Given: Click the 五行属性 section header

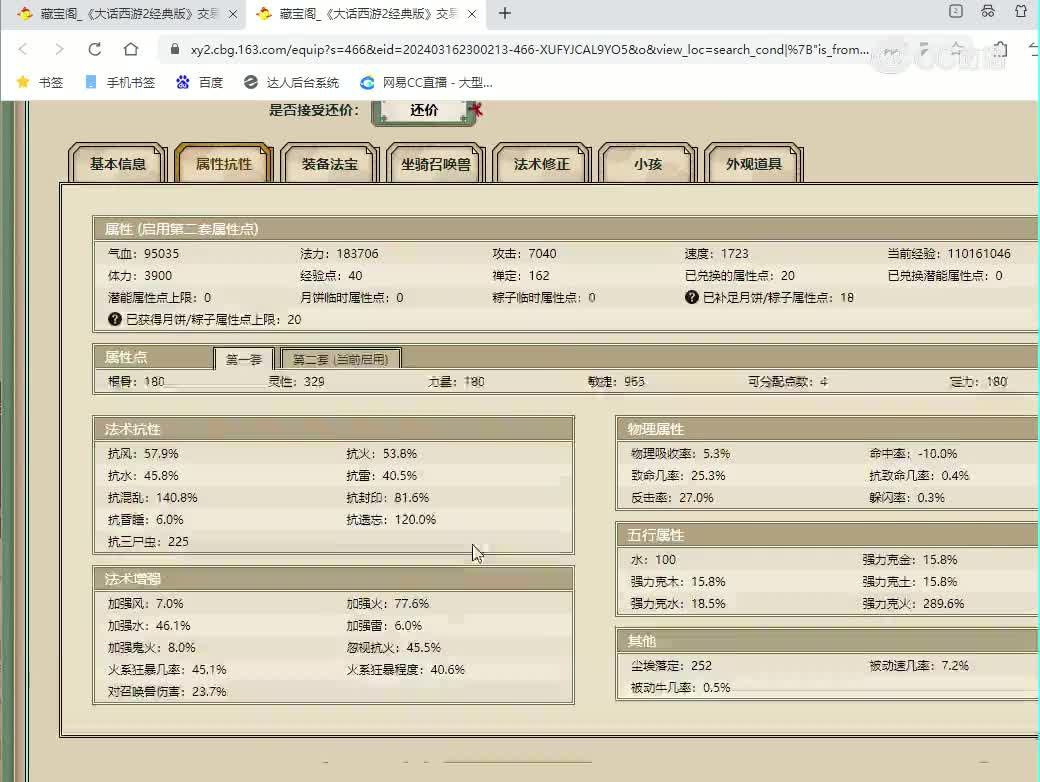Looking at the screenshot, I should click(827, 535).
